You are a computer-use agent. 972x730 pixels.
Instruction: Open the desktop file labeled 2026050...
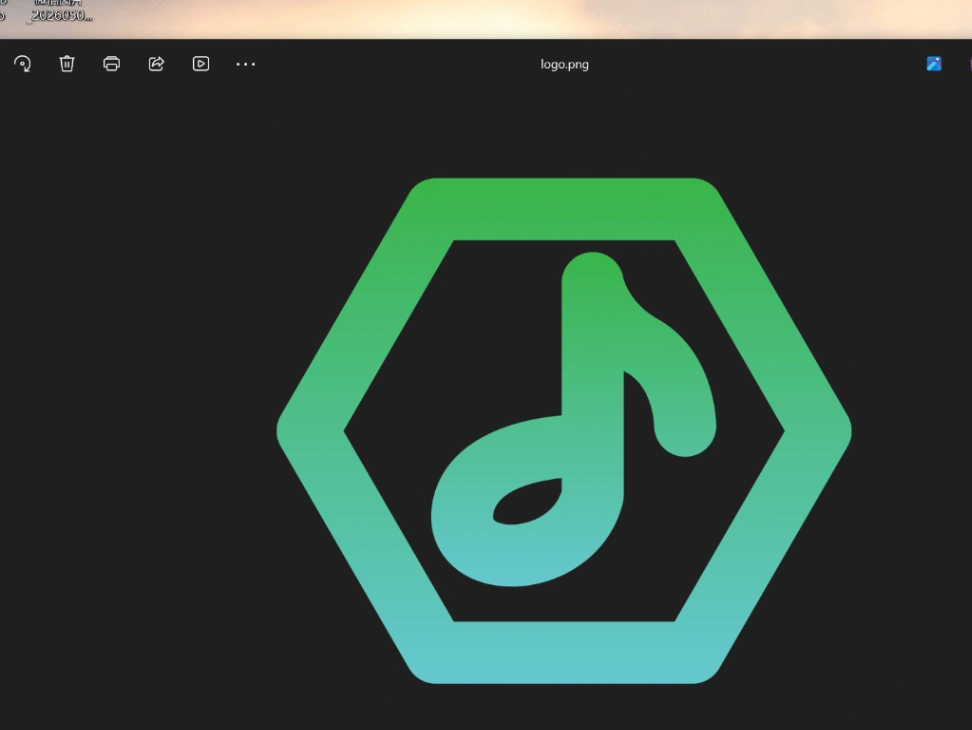60,11
